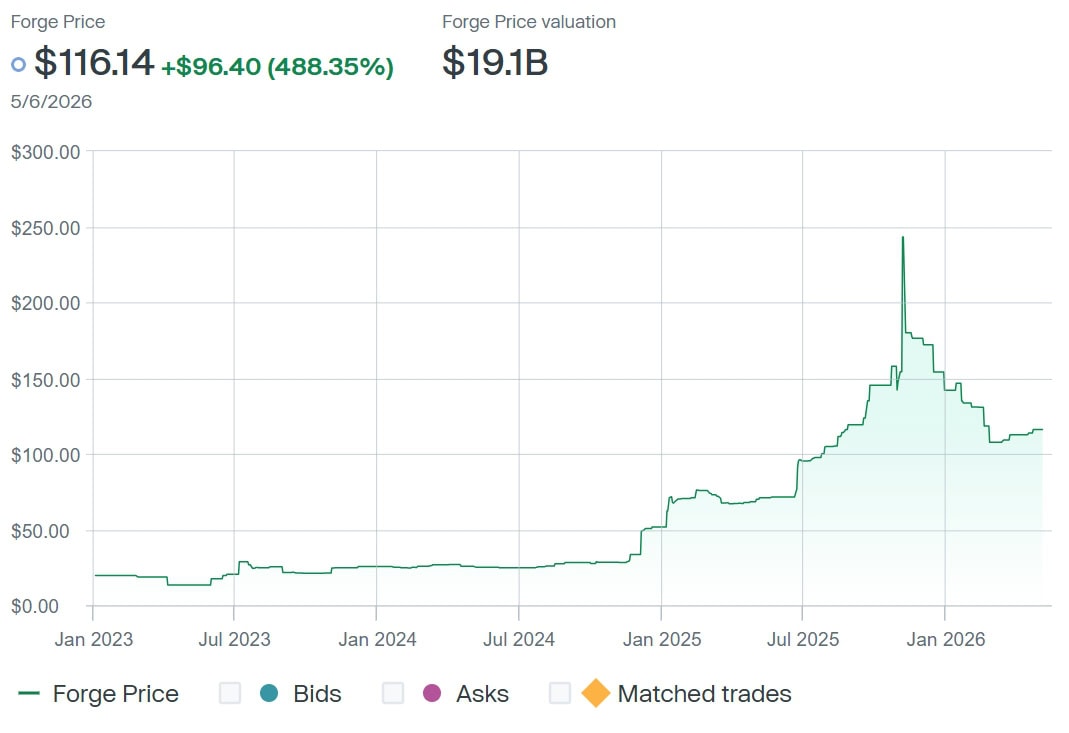Click the blue circle beside $116.14
Screen dimensions: 1069x733
(x=18, y=65)
